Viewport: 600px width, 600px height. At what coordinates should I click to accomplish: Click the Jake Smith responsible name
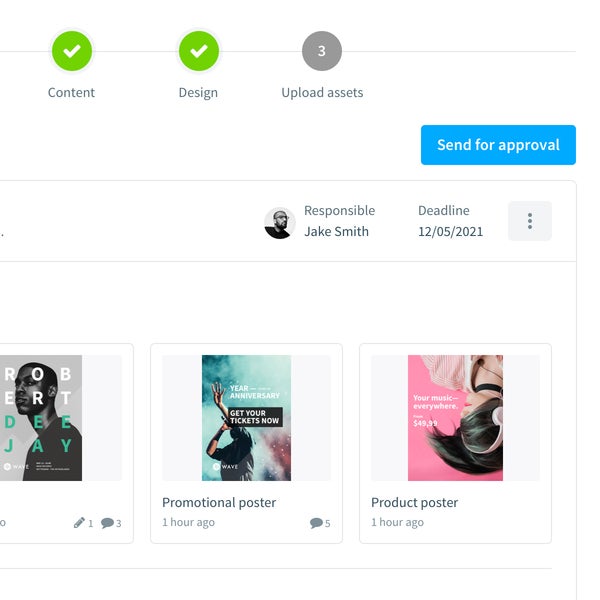point(336,232)
